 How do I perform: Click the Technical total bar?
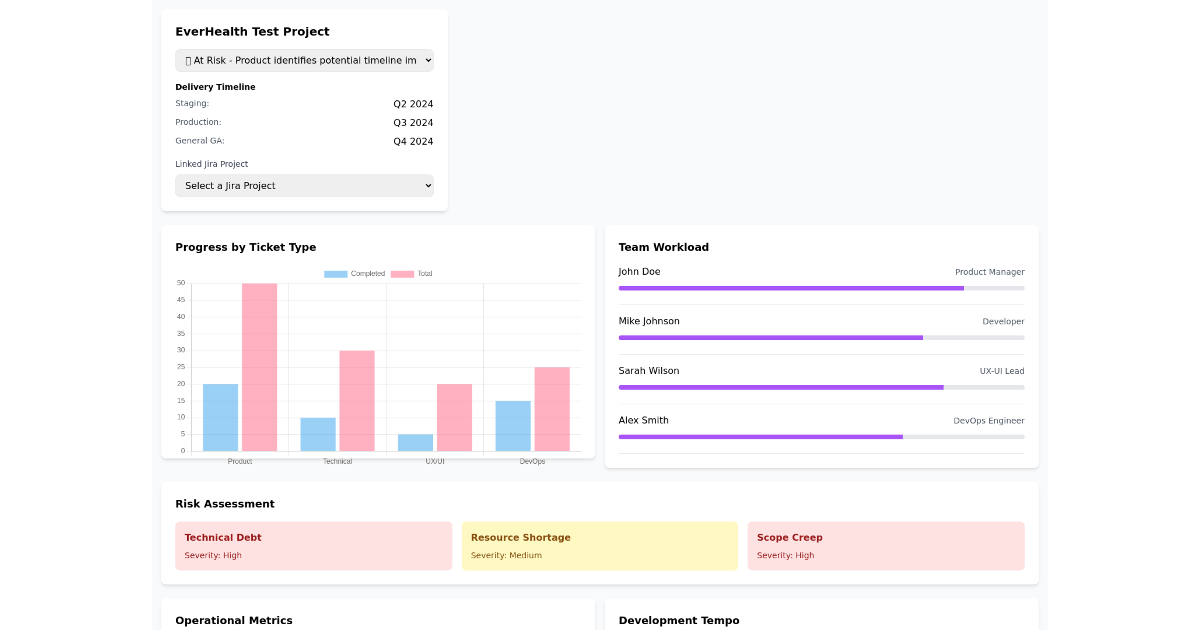(356, 400)
